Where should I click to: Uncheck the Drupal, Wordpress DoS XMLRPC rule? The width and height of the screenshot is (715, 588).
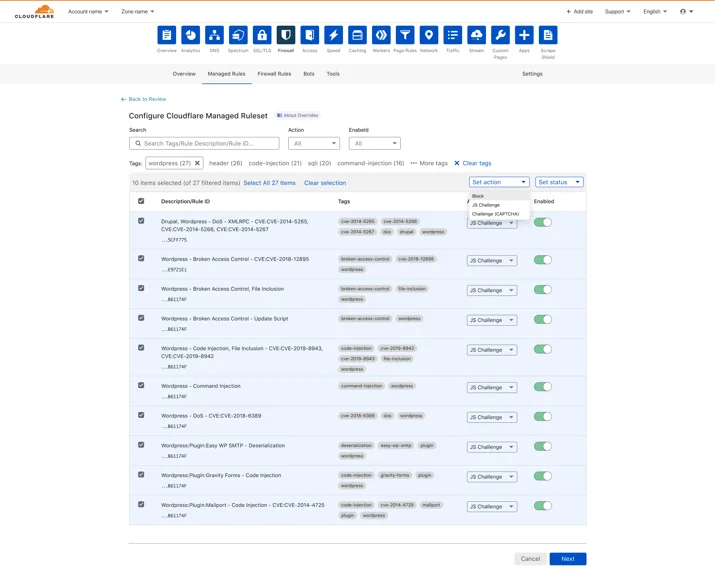tap(141, 221)
